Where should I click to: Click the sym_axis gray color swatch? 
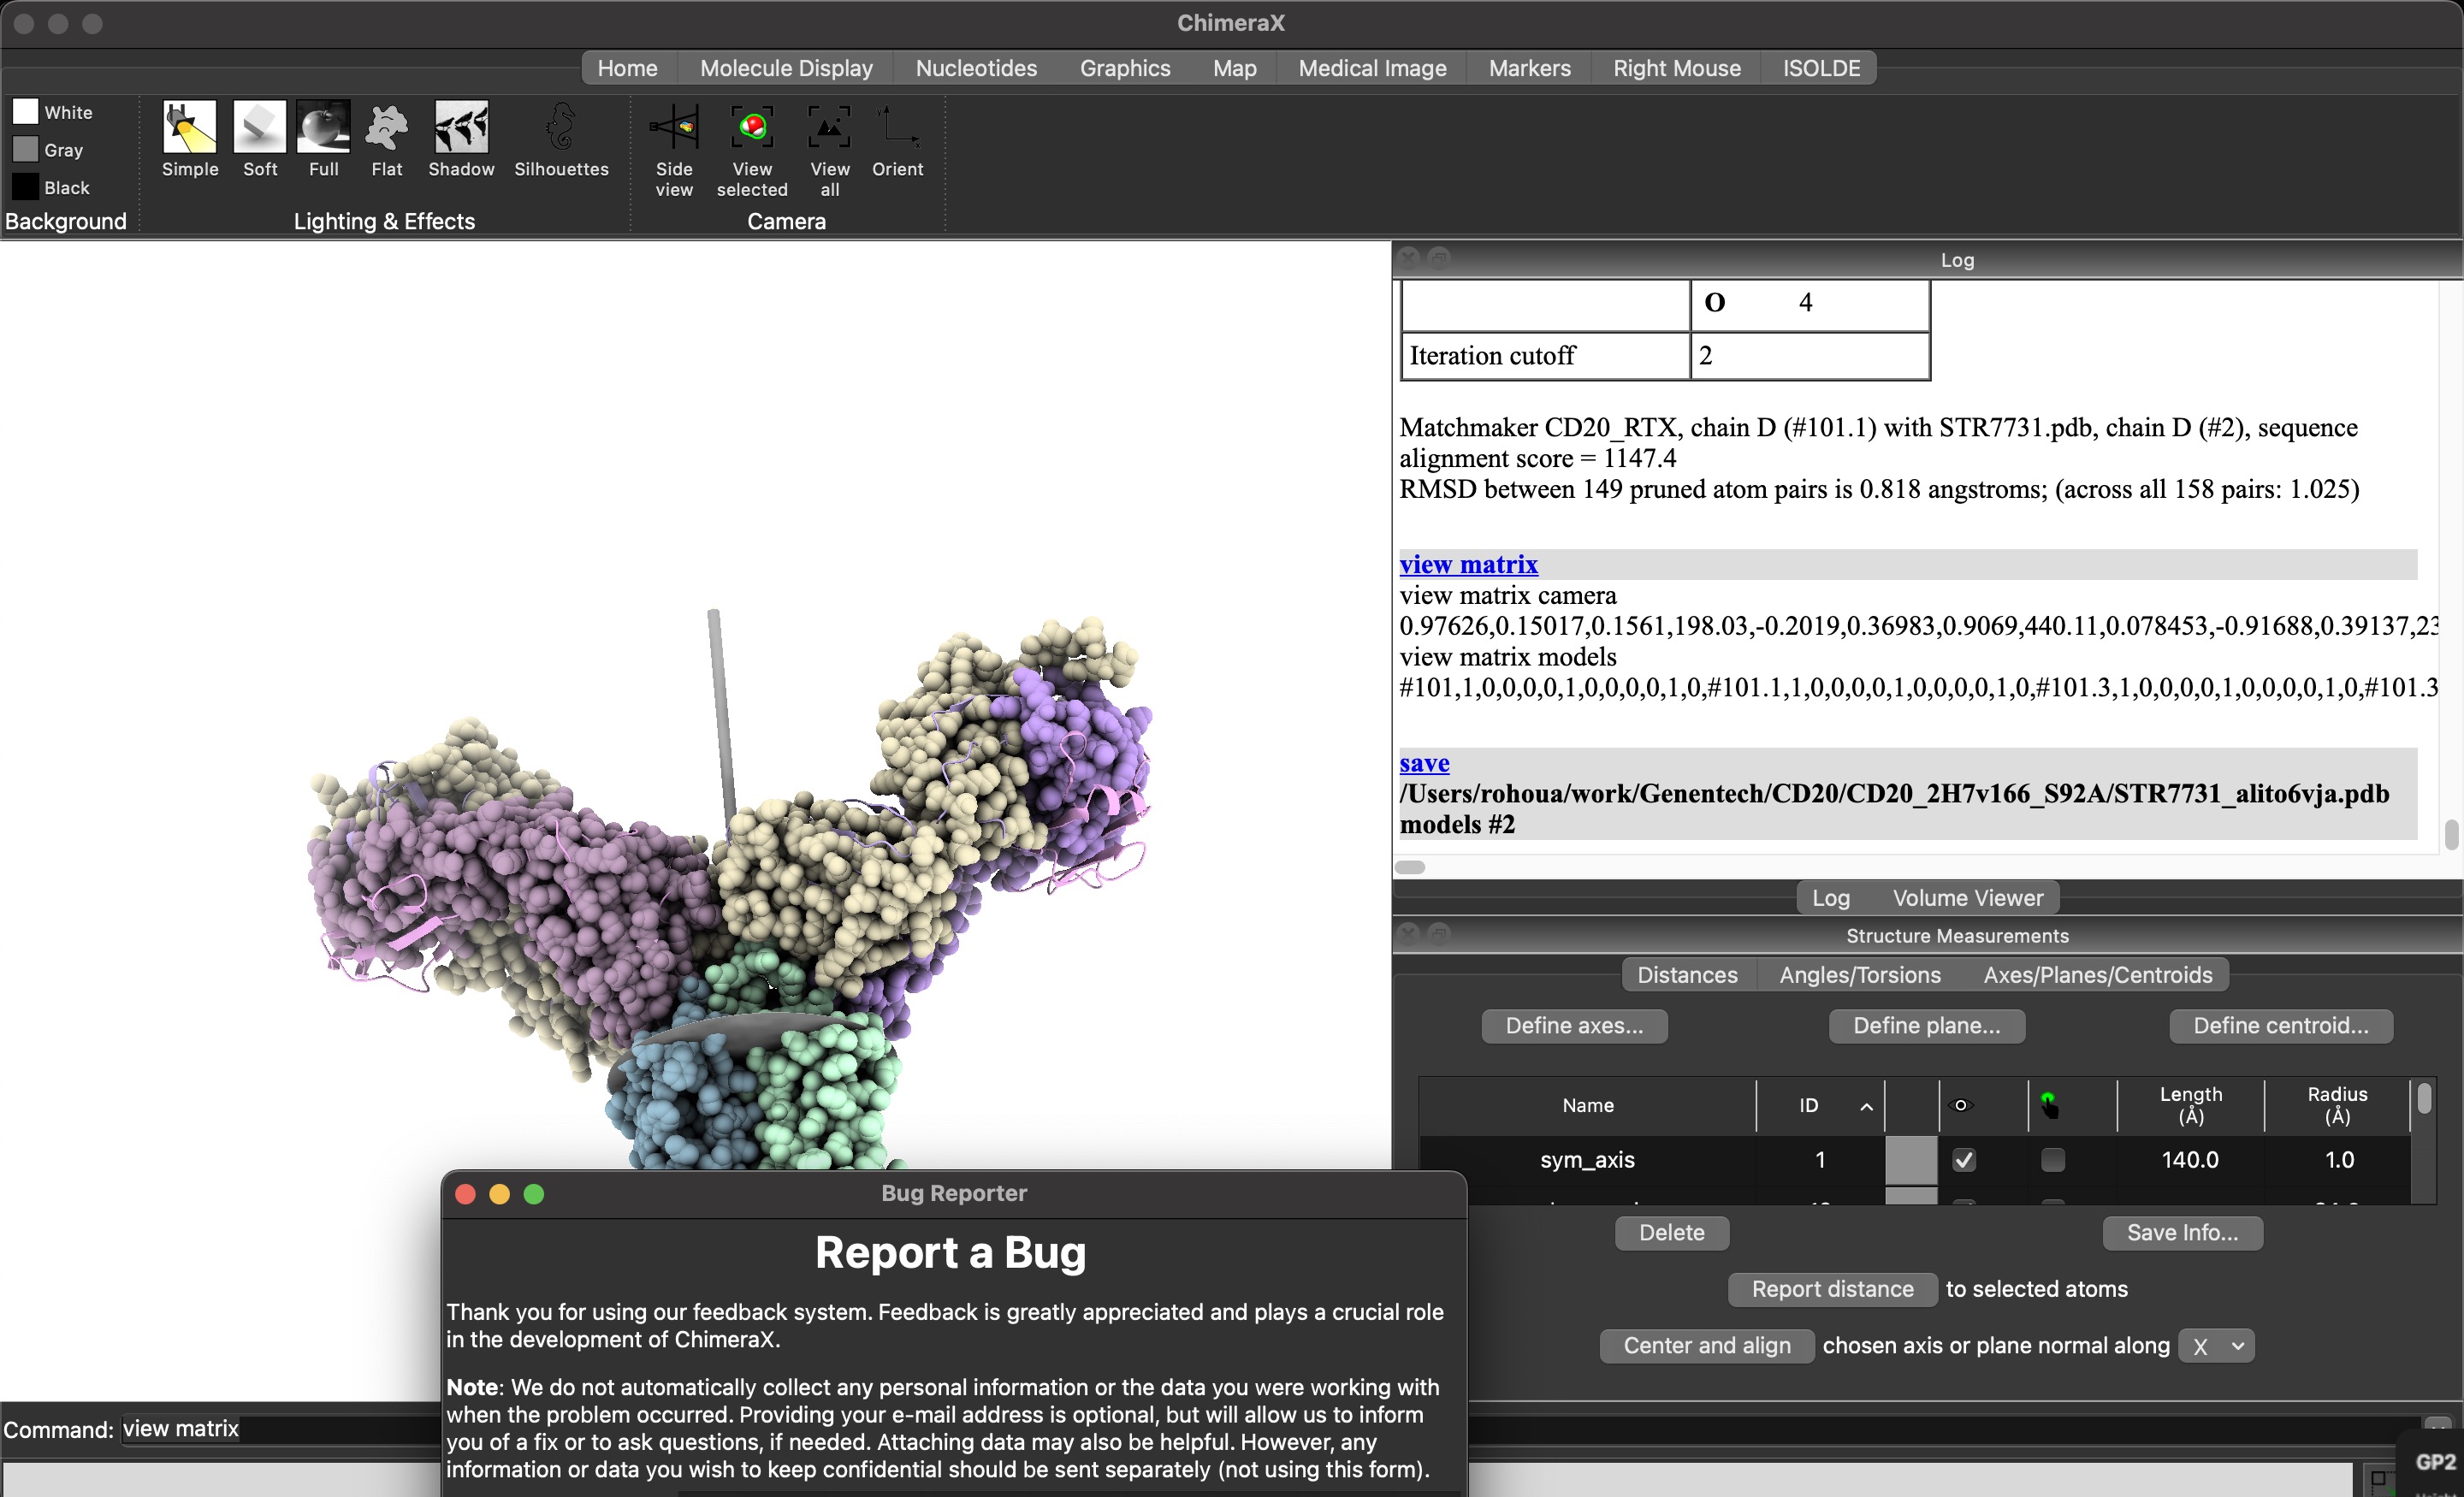tap(1911, 1160)
